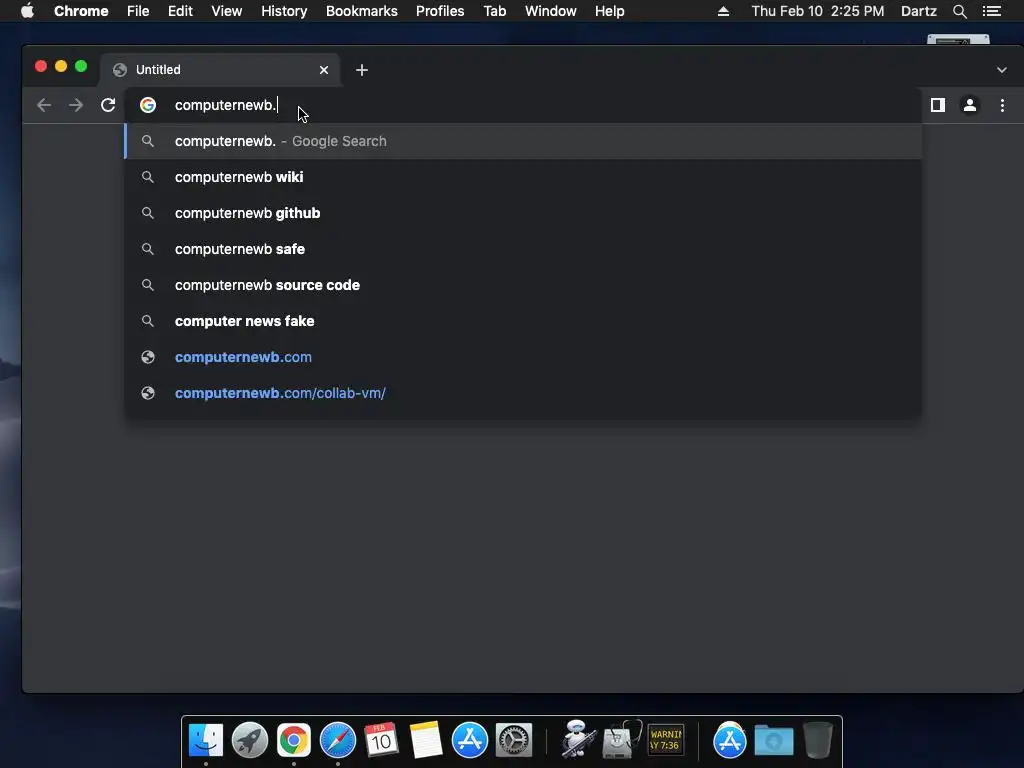Select 'computernewb. - Google Search' suggestion

pyautogui.click(x=523, y=141)
